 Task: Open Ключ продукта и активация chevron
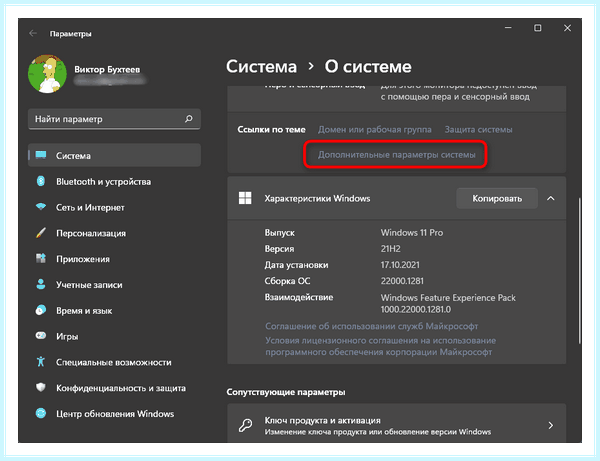551,425
